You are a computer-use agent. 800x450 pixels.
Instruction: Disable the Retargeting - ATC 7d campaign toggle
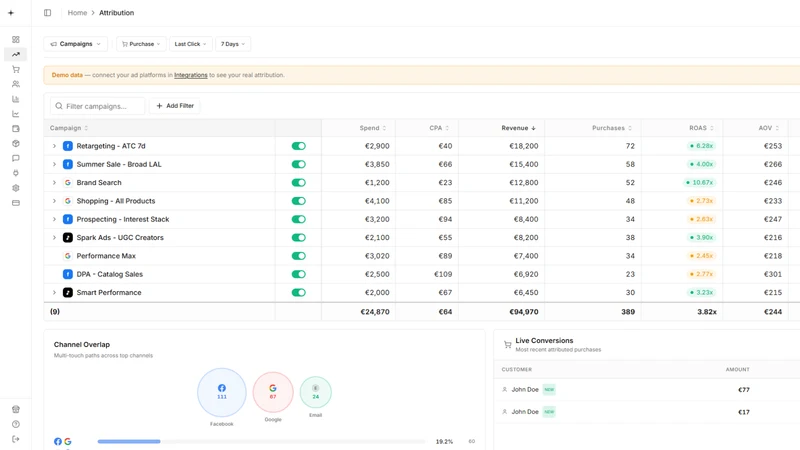tap(298, 146)
